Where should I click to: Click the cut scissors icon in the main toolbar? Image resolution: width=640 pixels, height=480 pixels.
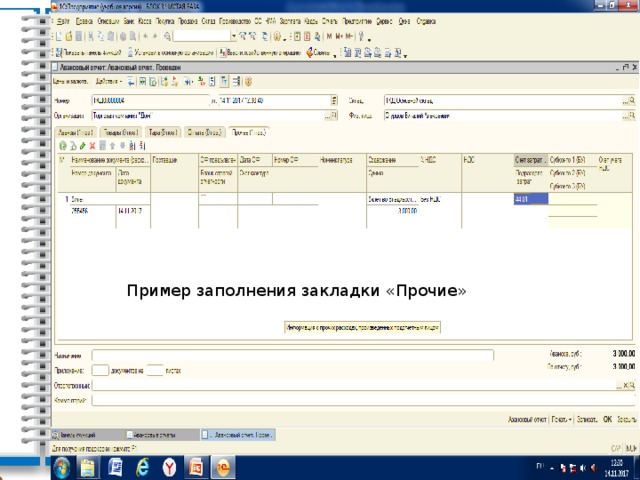[x=91, y=37]
